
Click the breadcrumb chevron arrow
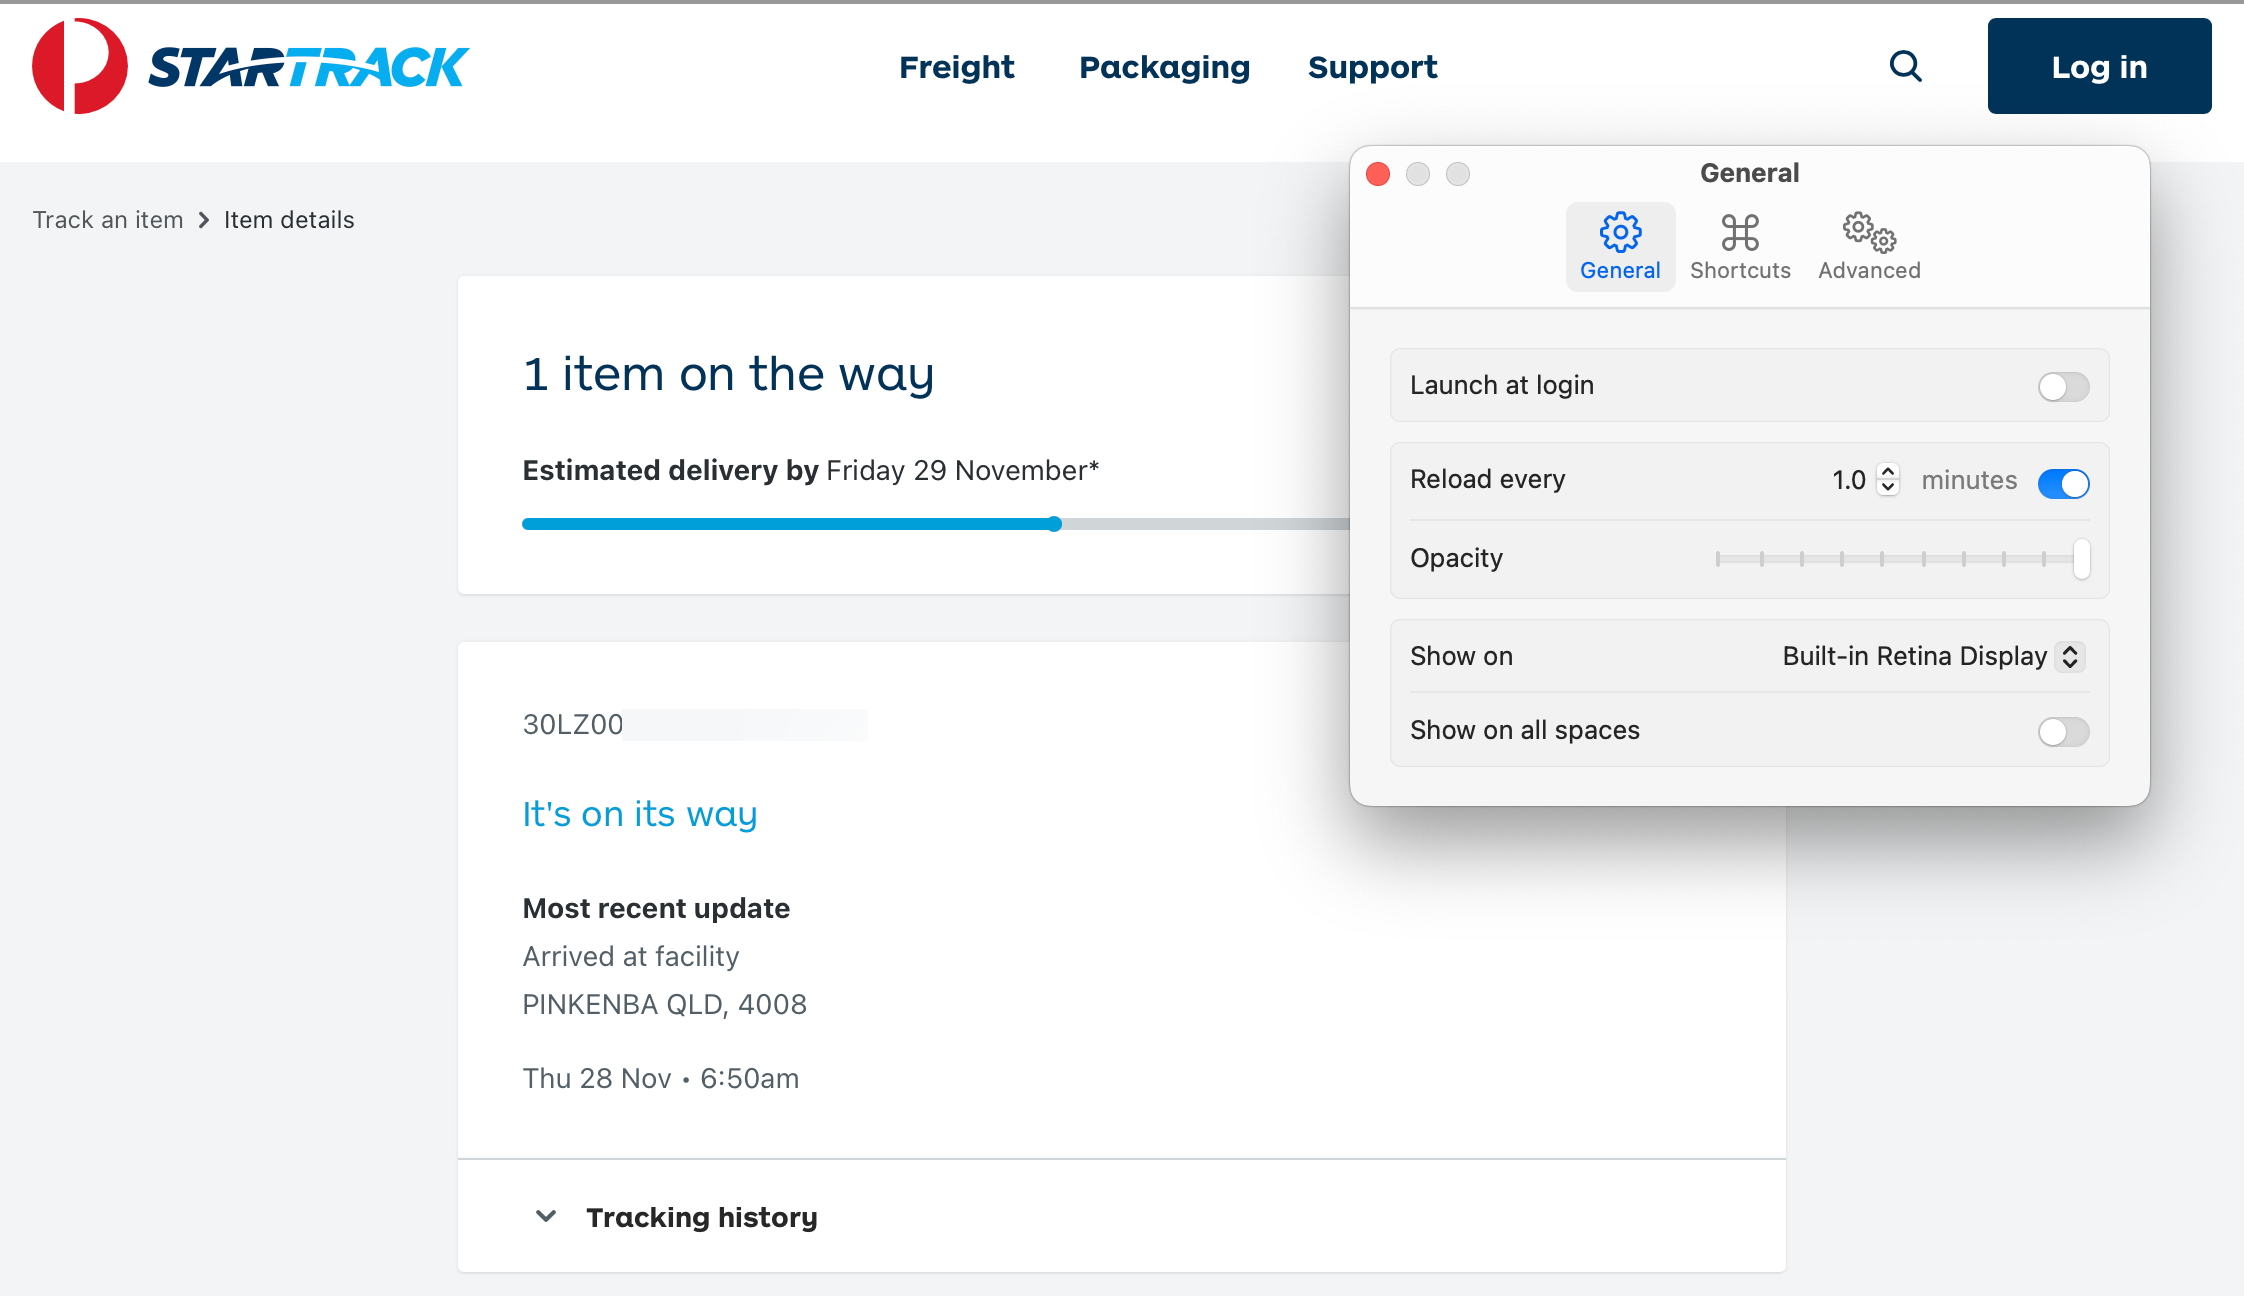[x=204, y=220]
